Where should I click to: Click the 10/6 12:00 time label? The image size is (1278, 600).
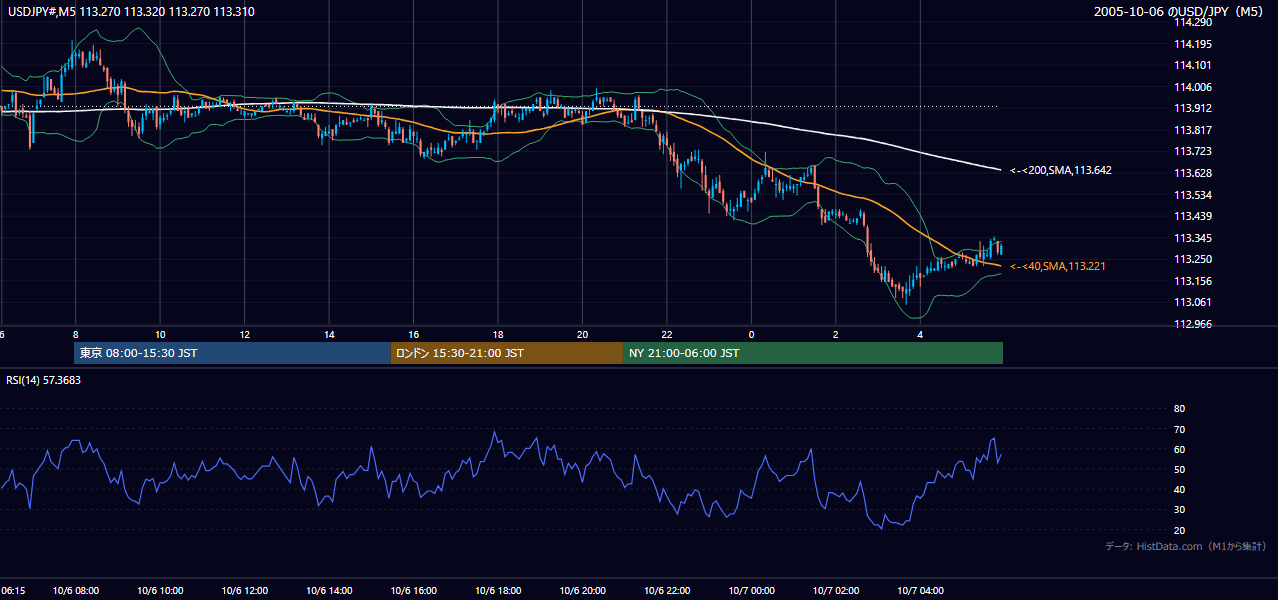(245, 591)
